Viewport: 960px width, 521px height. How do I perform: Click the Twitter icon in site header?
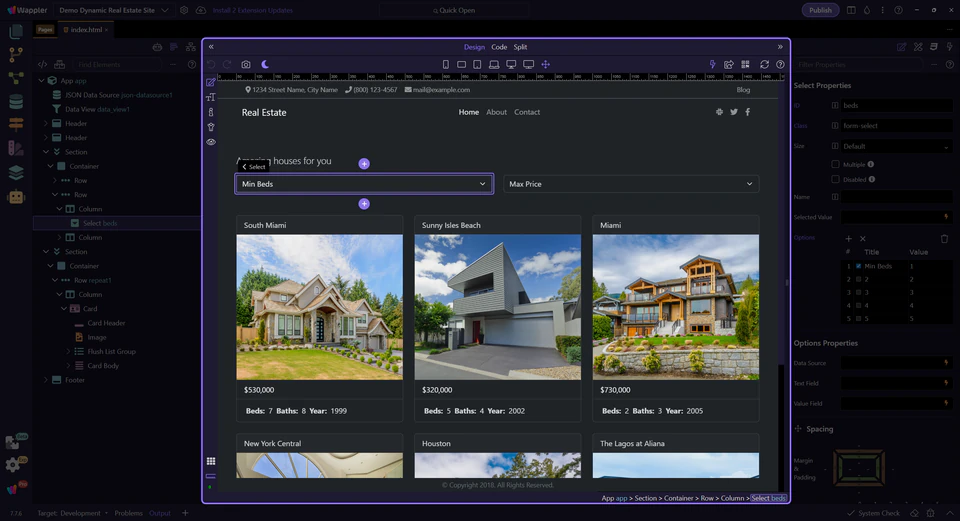(x=733, y=112)
